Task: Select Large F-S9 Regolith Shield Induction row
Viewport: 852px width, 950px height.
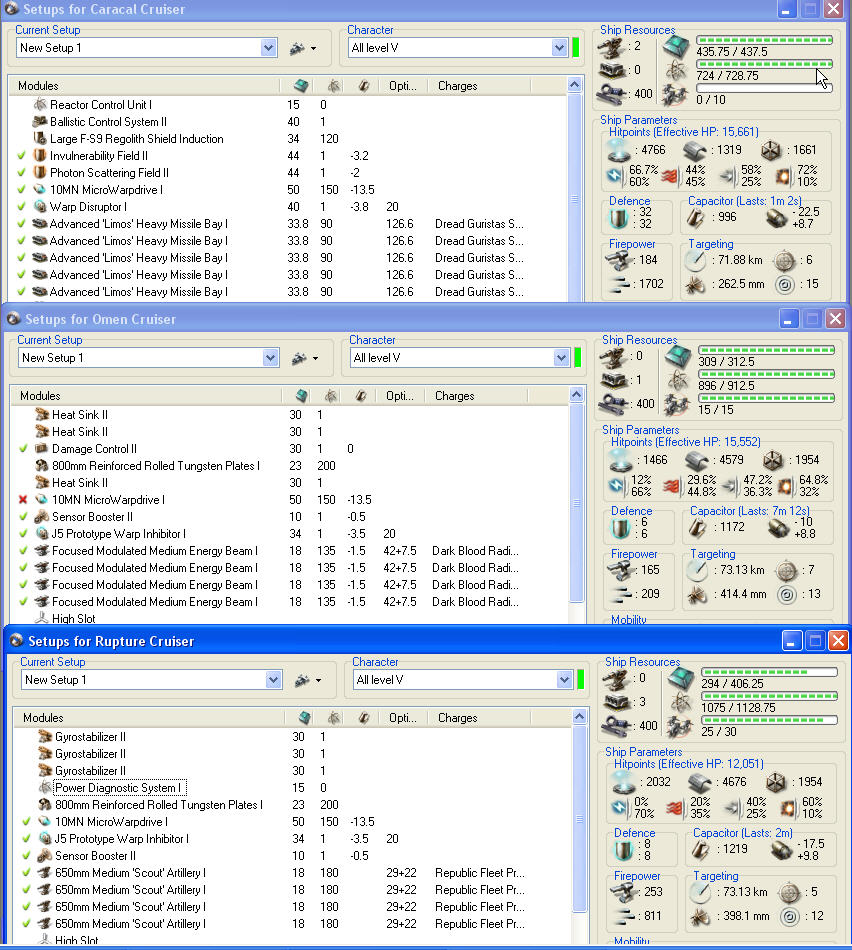Action: tap(290, 139)
